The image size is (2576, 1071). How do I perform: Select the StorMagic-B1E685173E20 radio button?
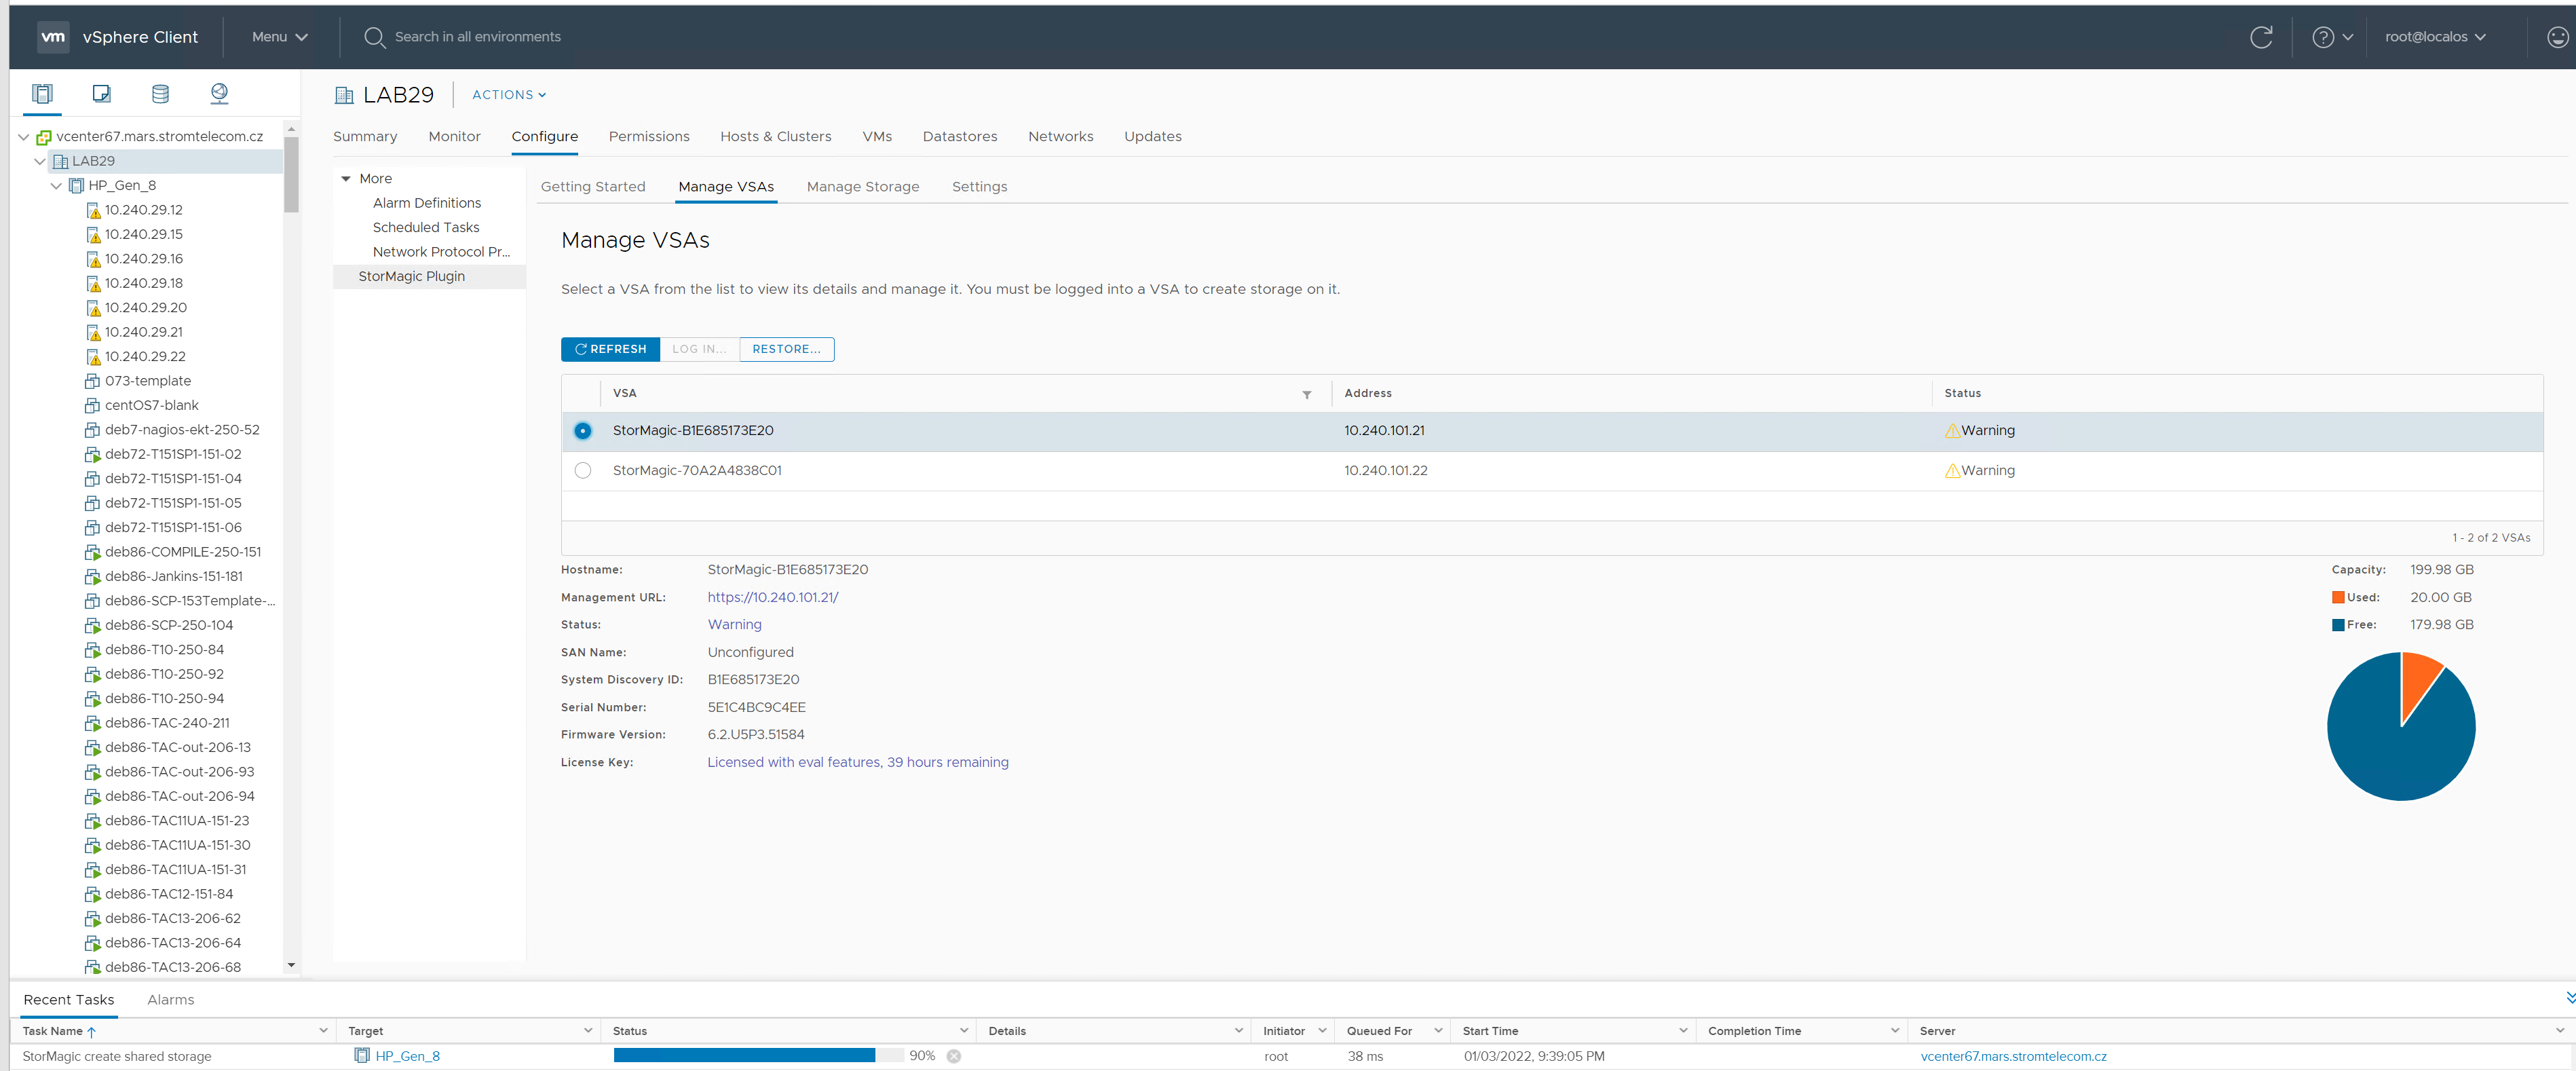pyautogui.click(x=582, y=431)
